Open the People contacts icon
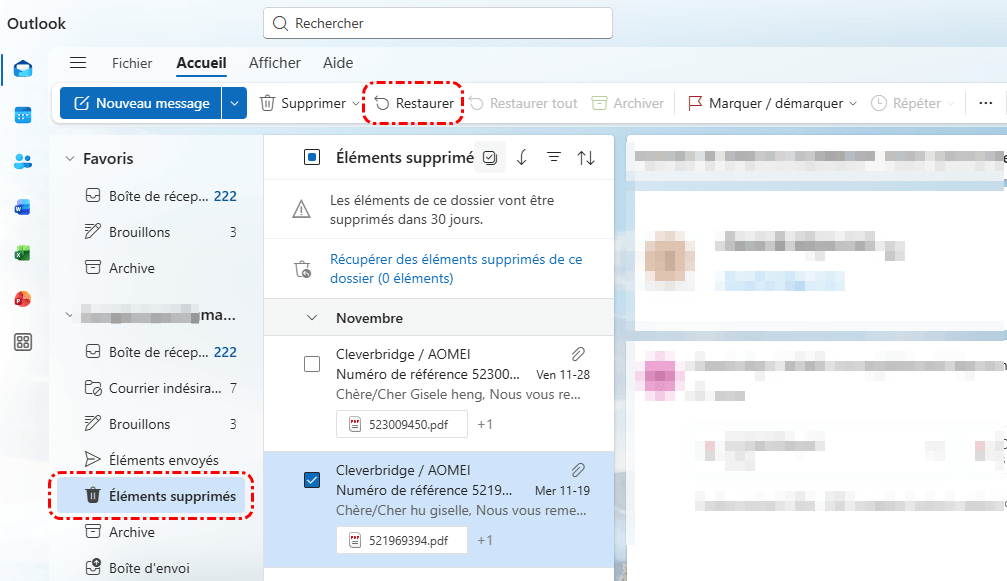This screenshot has height=581, width=1007. click(22, 161)
